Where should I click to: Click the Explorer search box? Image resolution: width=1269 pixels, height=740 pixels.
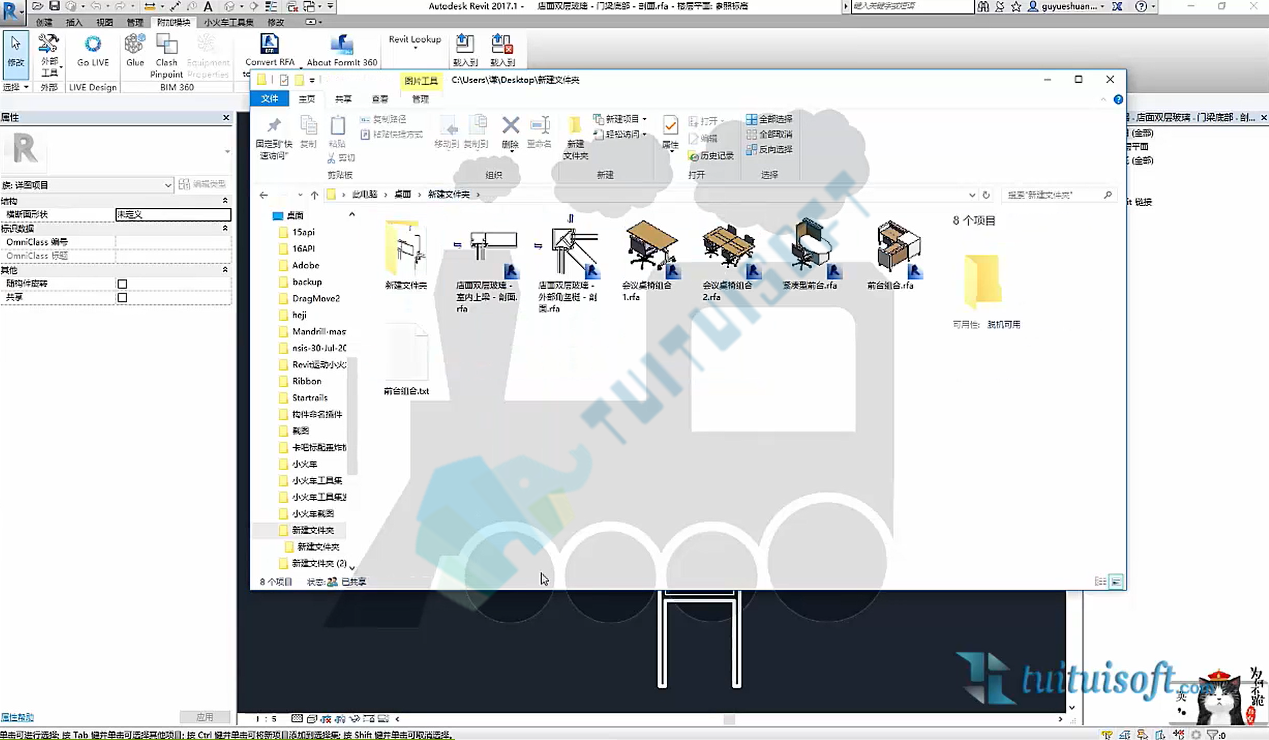click(x=1059, y=195)
